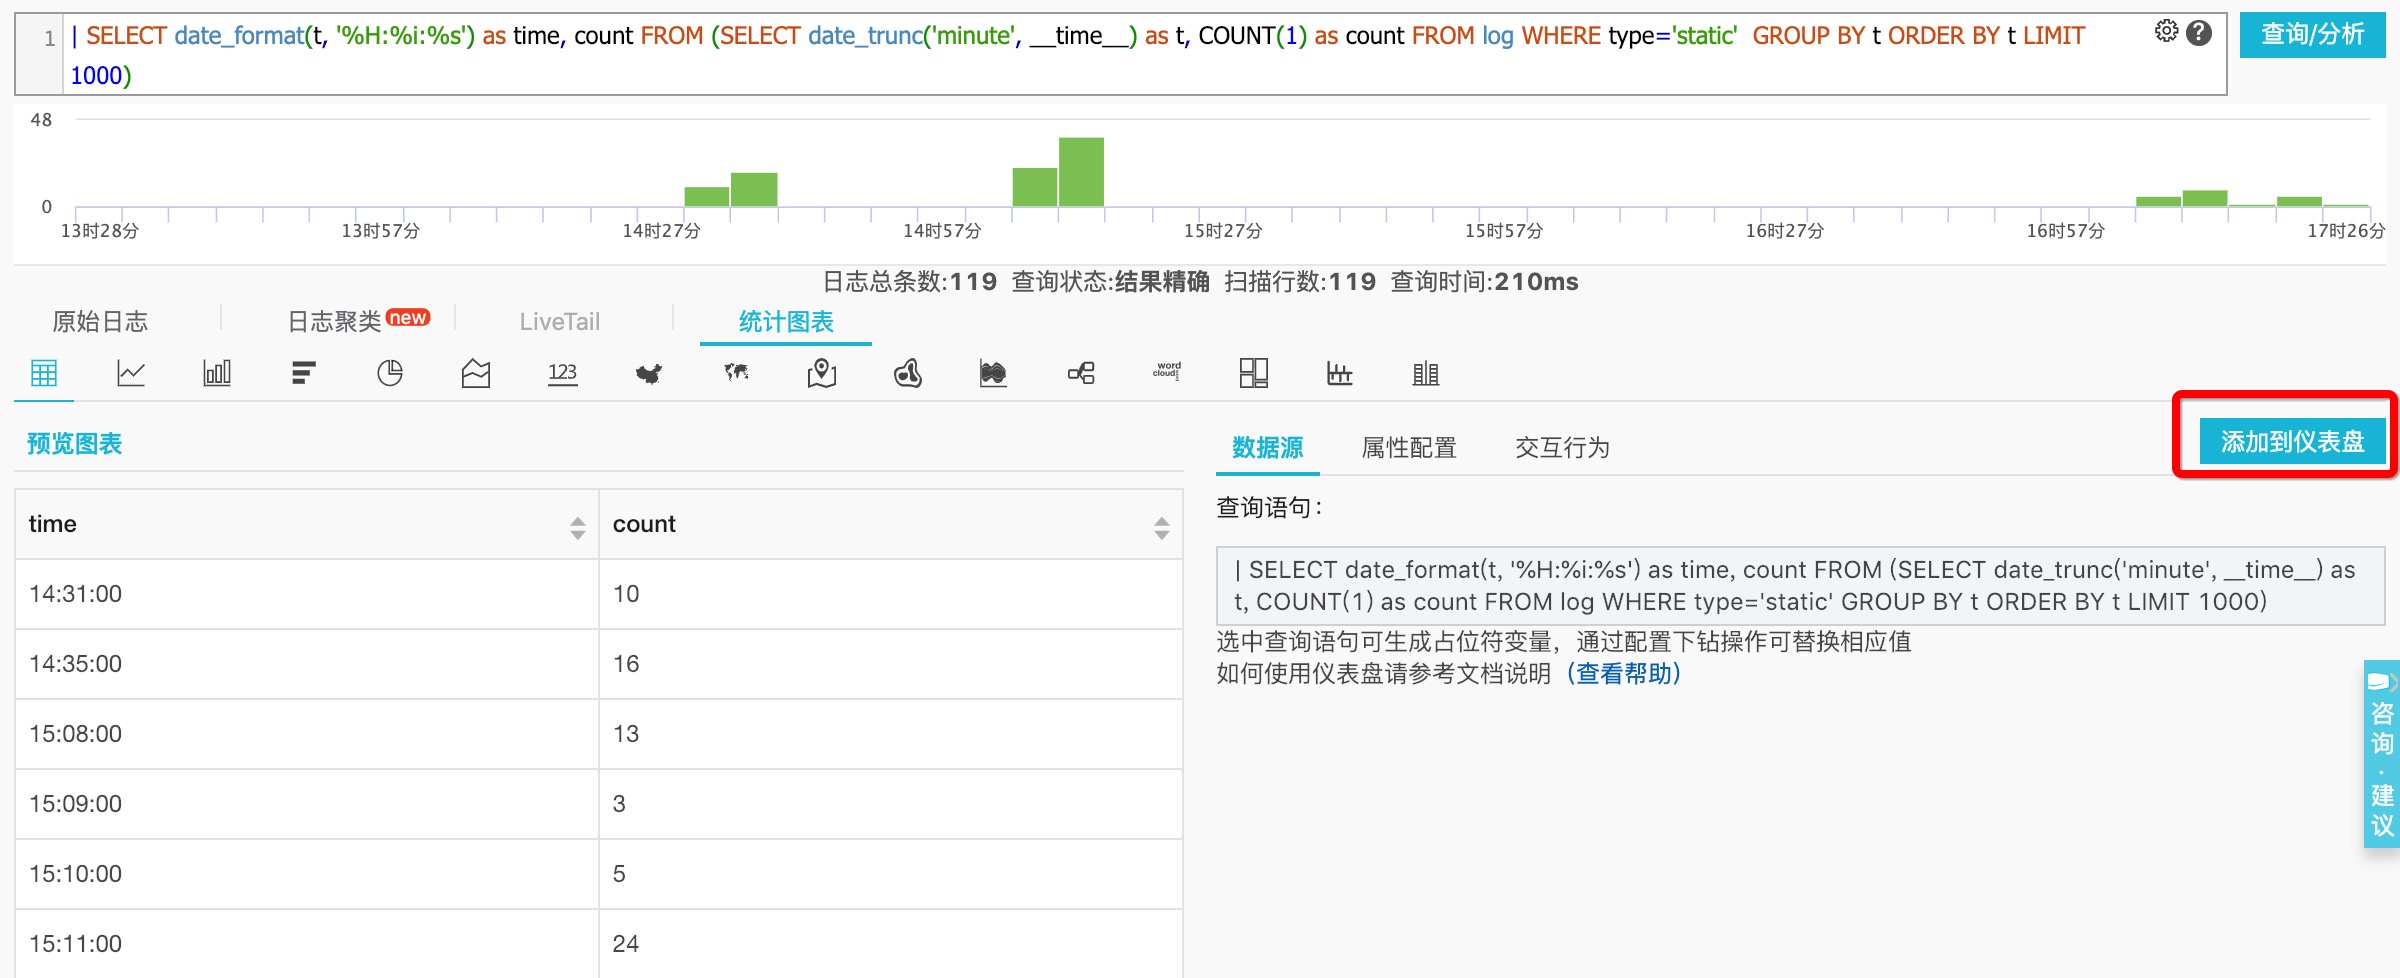Click the tallest histogram bar after 14时57分
This screenshot has height=978, width=2400.
[x=1081, y=172]
